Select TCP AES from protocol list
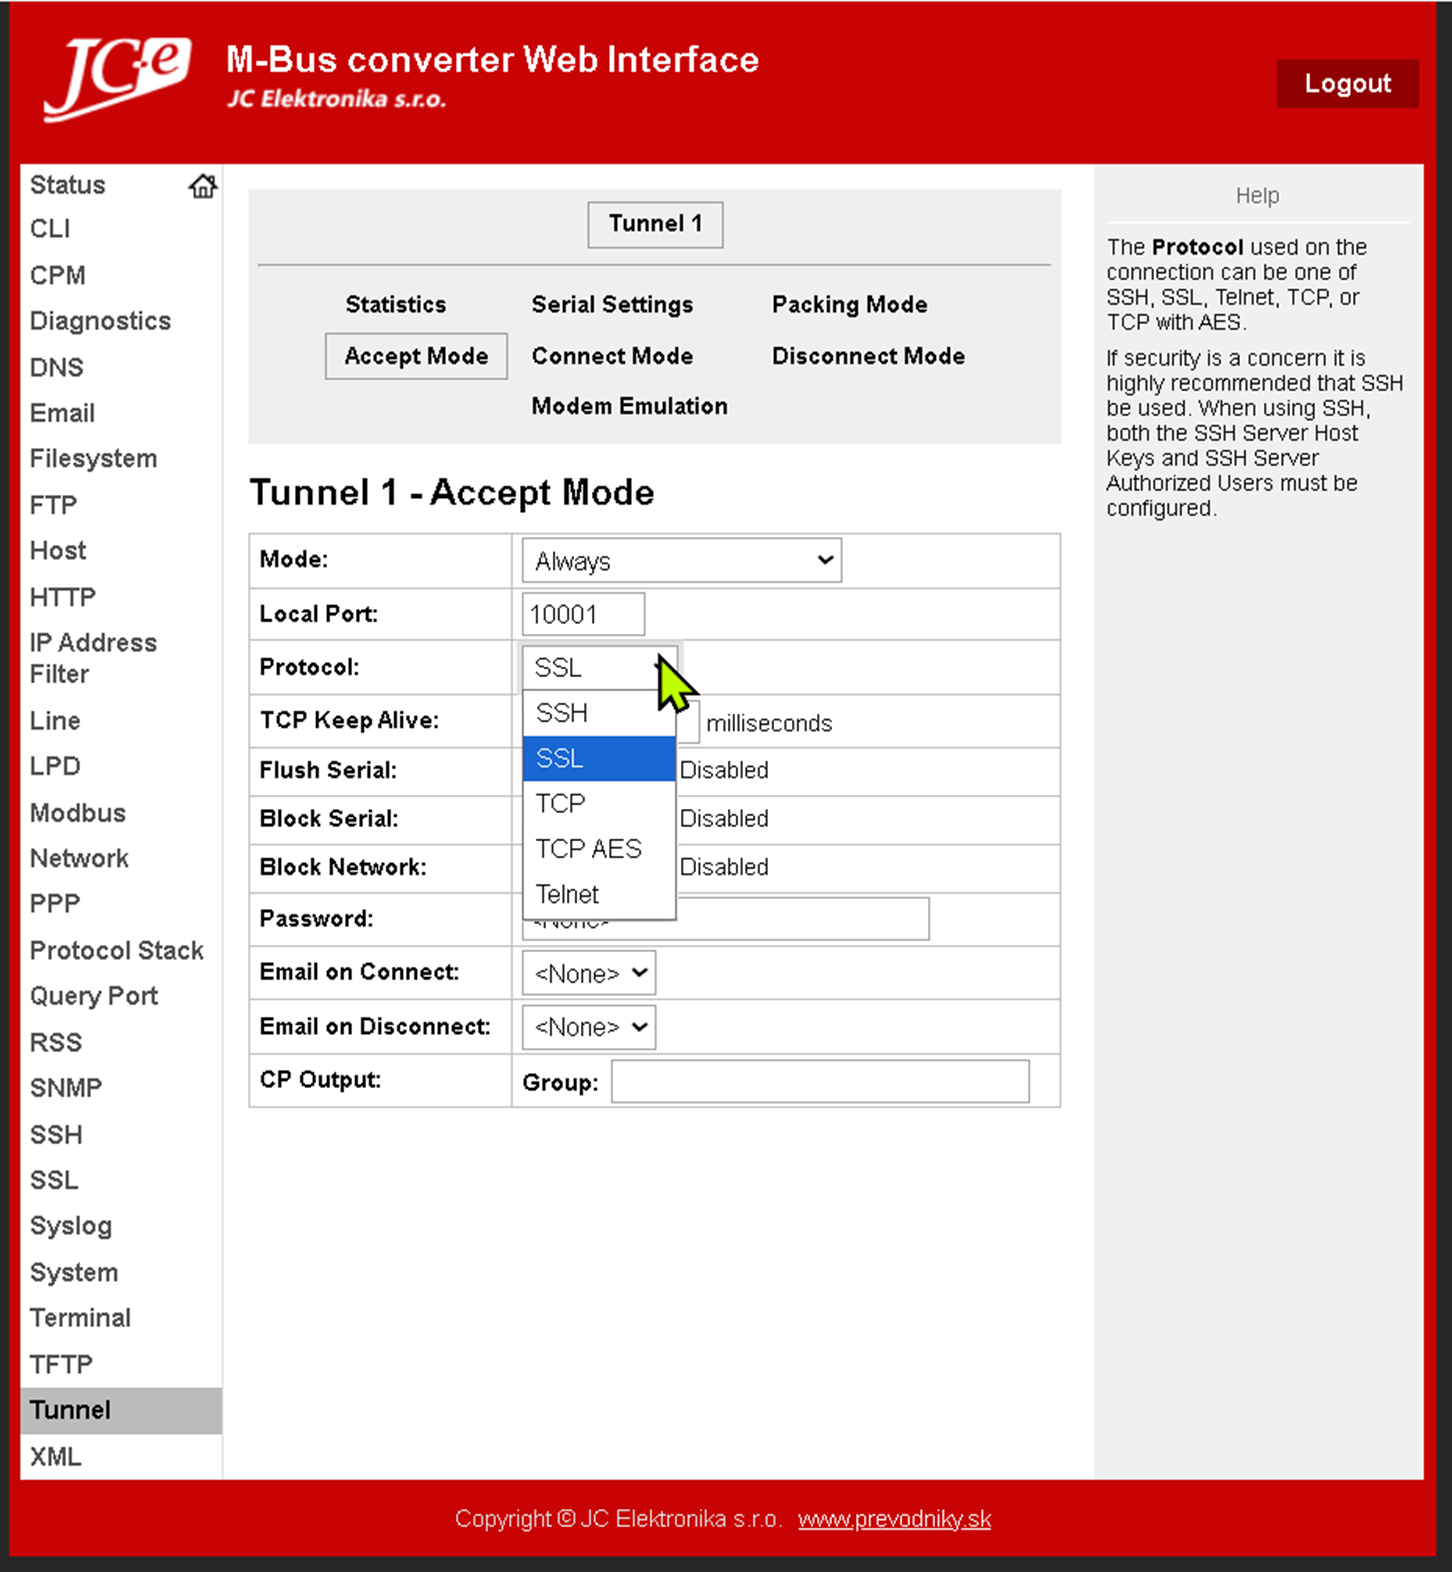This screenshot has height=1572, width=1452. pyautogui.click(x=589, y=849)
